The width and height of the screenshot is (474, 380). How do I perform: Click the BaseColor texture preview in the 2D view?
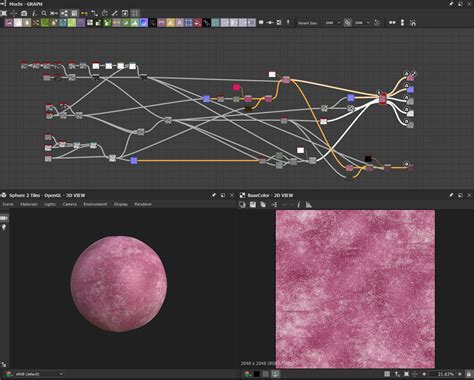355,289
